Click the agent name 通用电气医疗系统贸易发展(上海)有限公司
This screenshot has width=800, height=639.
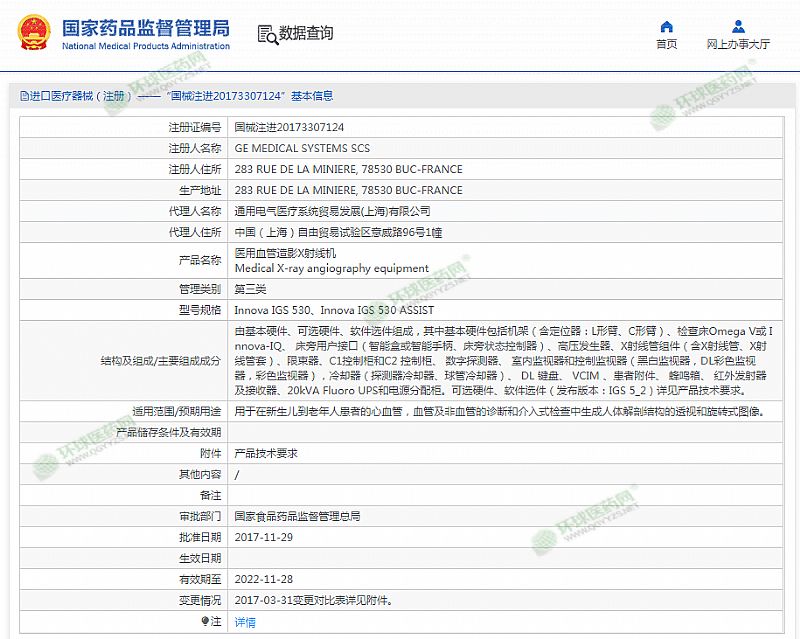coord(332,211)
